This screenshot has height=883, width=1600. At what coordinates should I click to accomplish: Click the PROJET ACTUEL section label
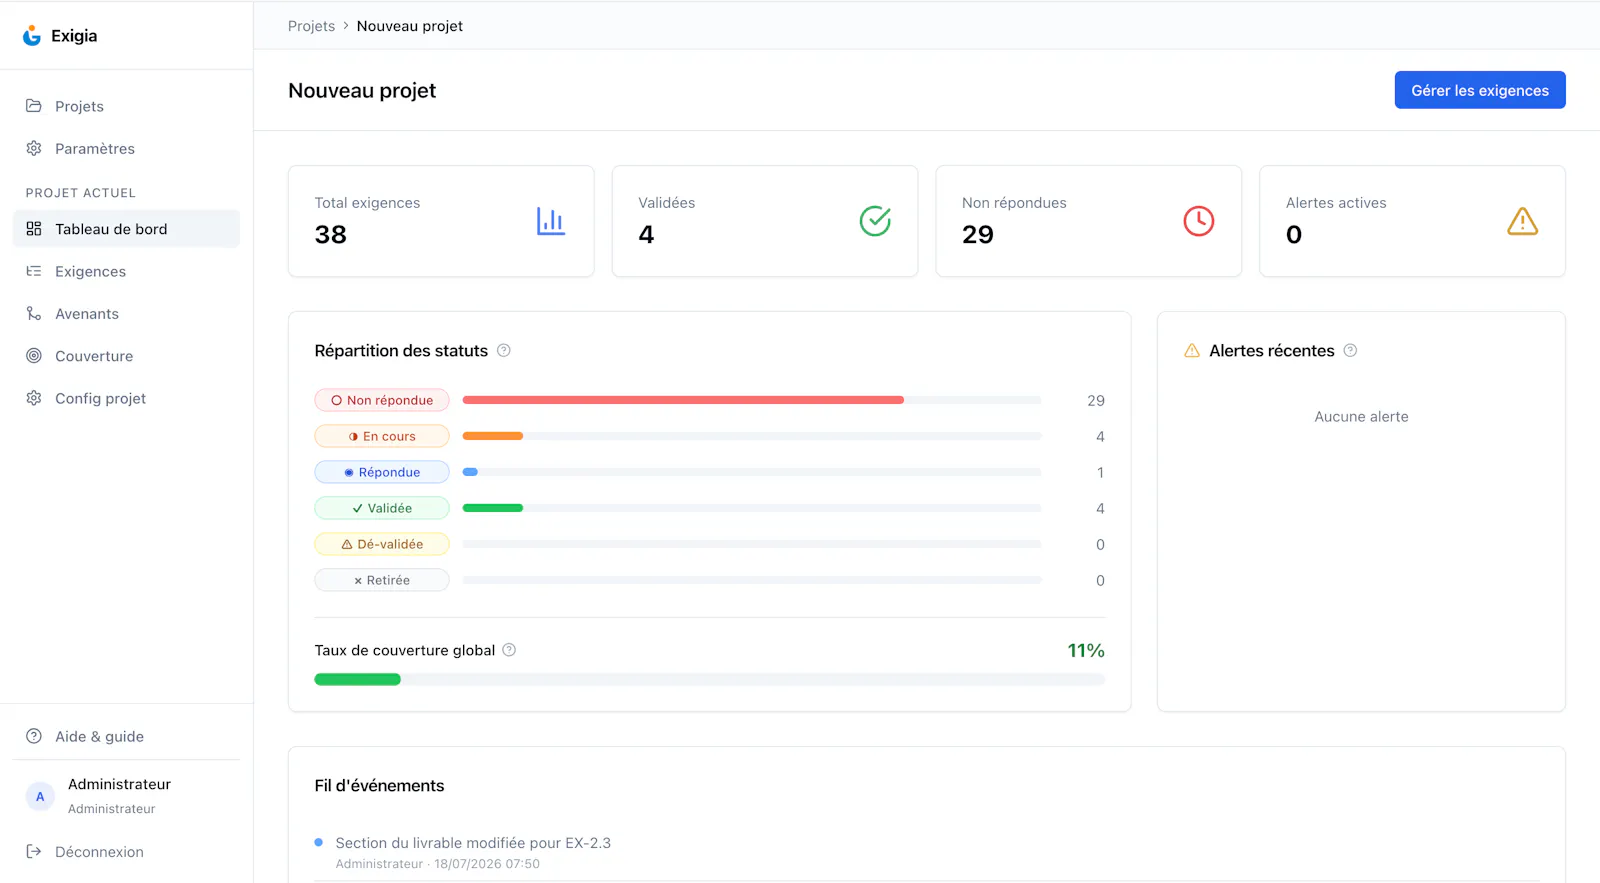click(81, 193)
